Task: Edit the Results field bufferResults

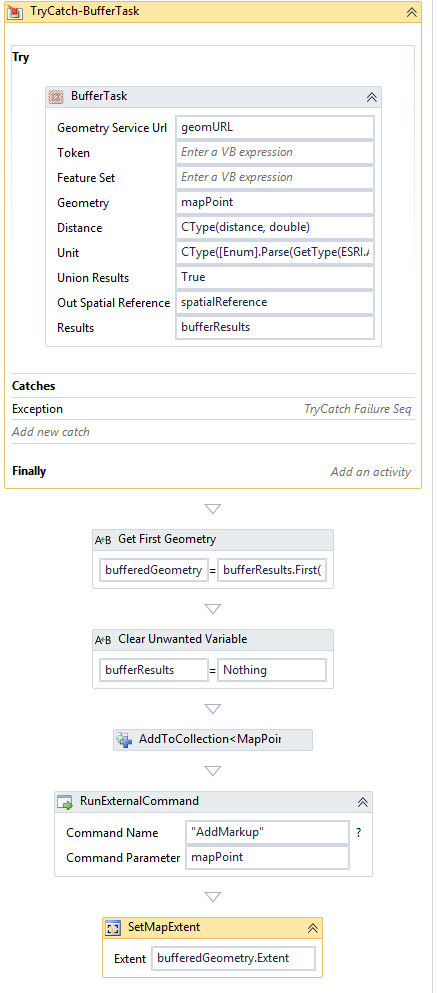Action: coord(275,327)
